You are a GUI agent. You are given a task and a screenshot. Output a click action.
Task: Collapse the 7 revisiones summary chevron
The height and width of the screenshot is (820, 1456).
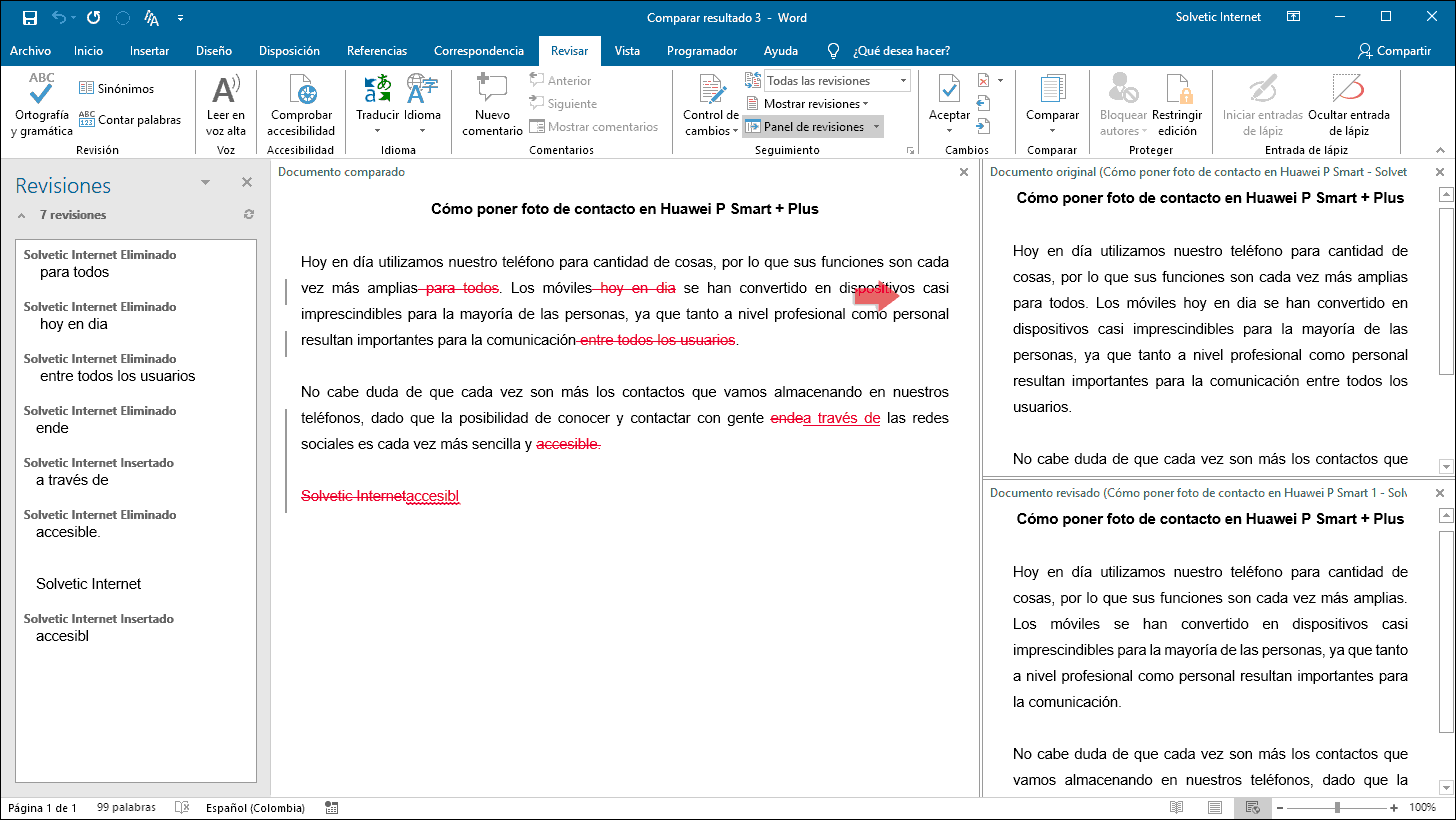point(22,215)
